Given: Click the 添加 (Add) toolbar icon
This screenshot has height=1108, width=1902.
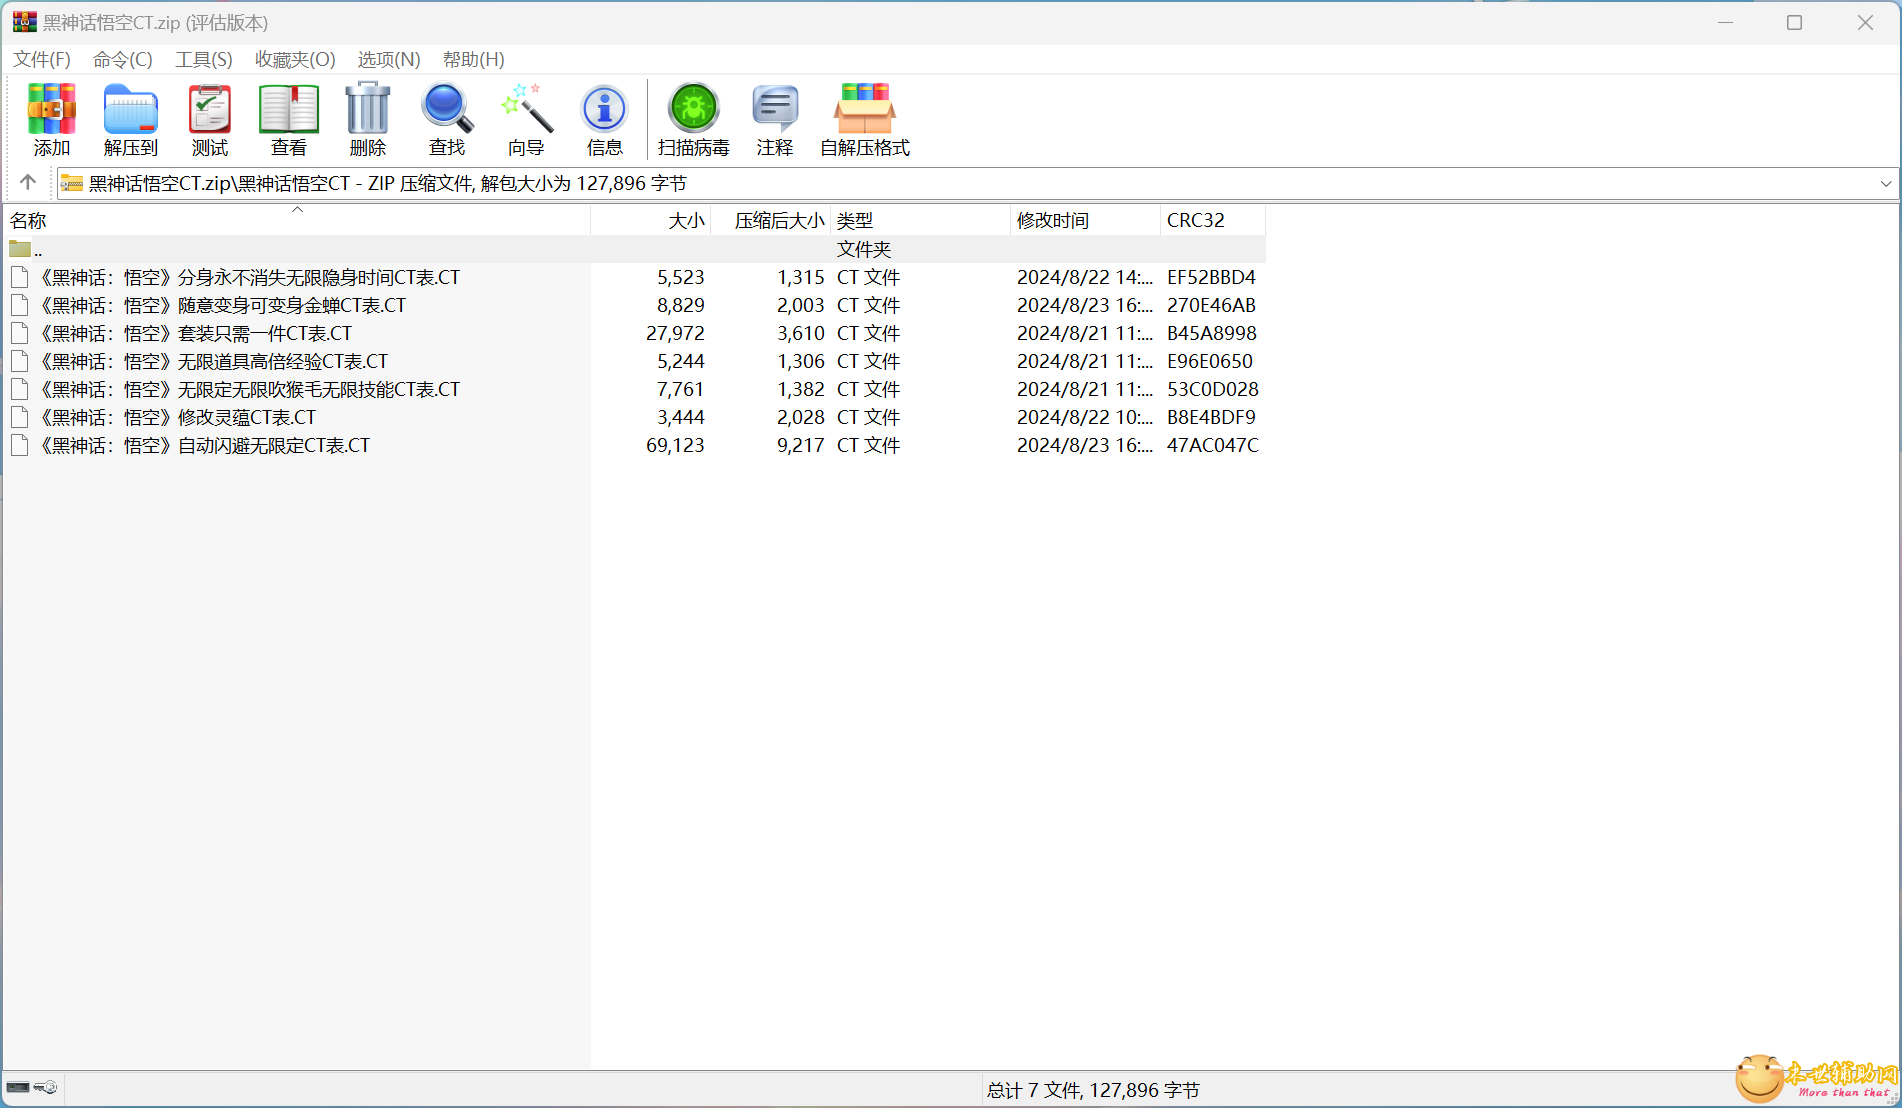Looking at the screenshot, I should pyautogui.click(x=51, y=109).
